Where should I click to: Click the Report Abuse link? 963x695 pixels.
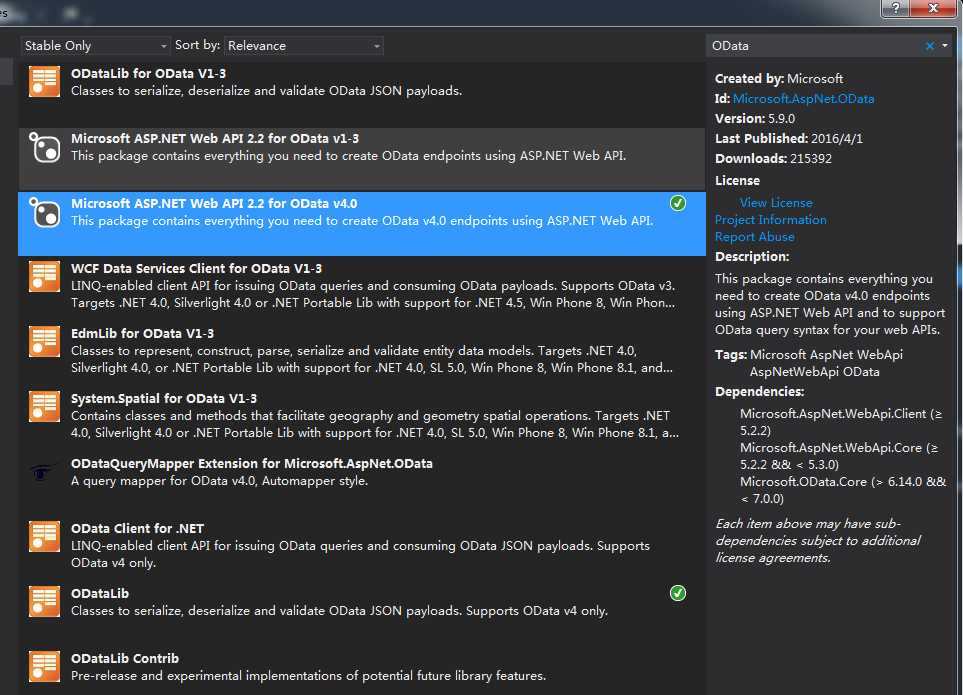[755, 237]
